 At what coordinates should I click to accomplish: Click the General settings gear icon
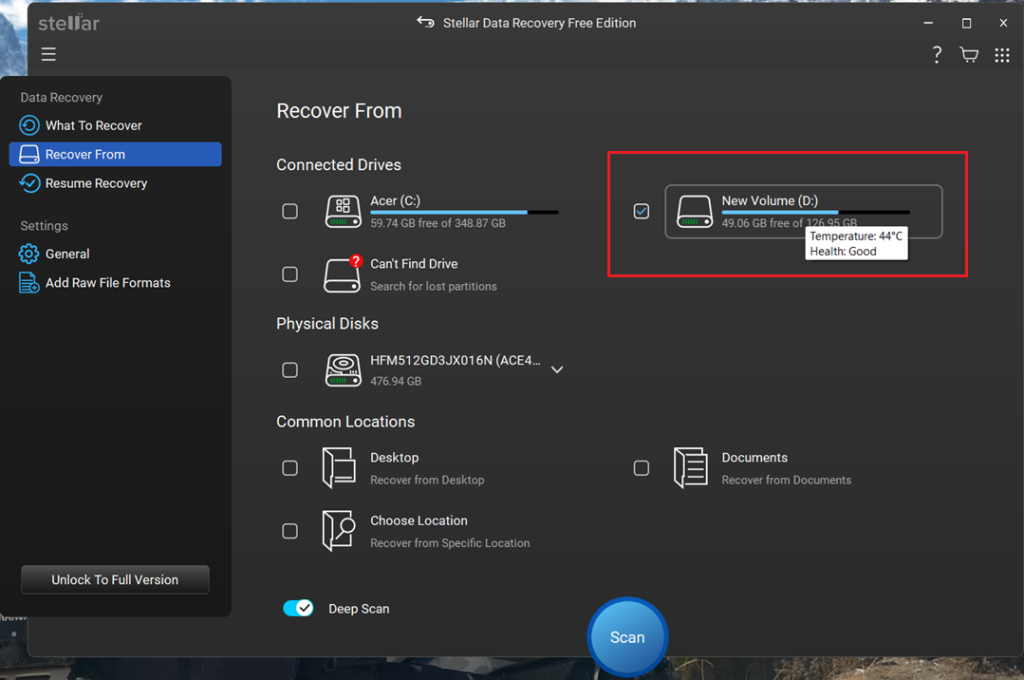(29, 253)
